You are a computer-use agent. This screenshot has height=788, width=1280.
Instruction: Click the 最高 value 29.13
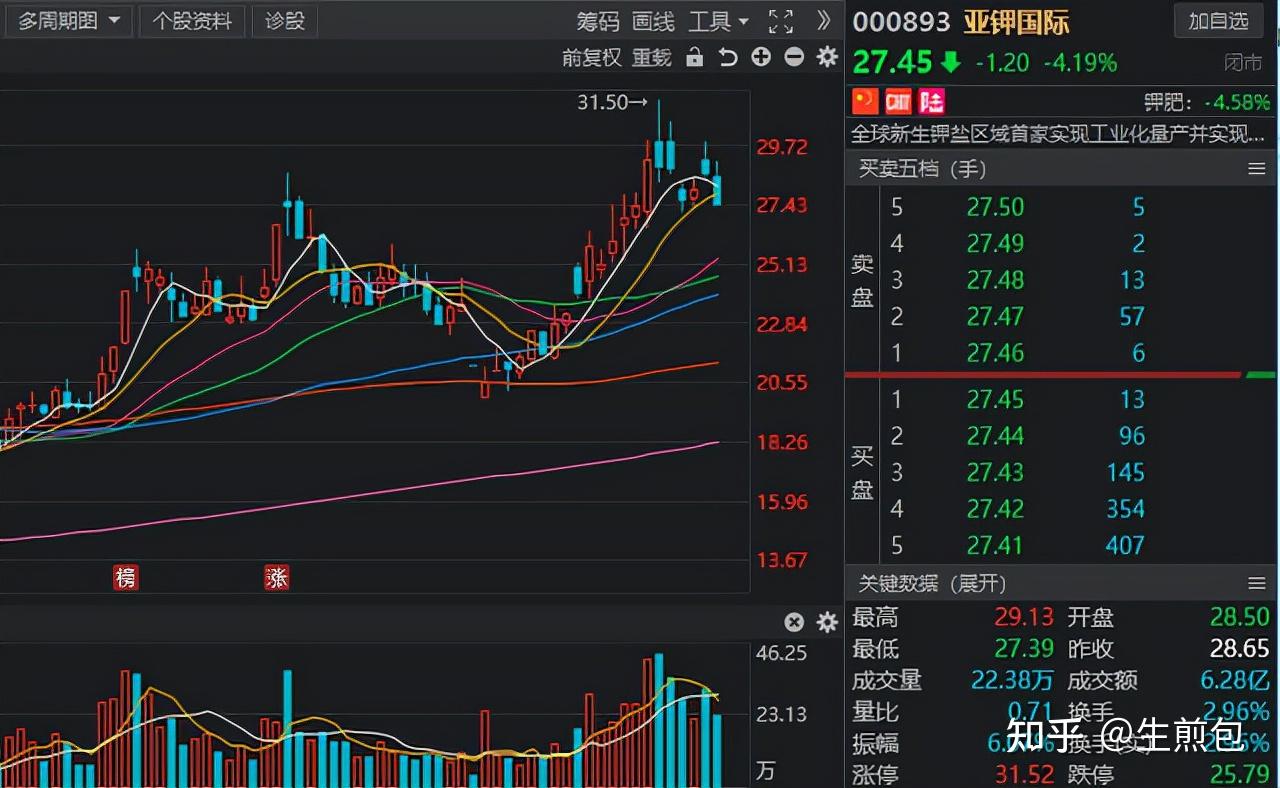point(1025,617)
